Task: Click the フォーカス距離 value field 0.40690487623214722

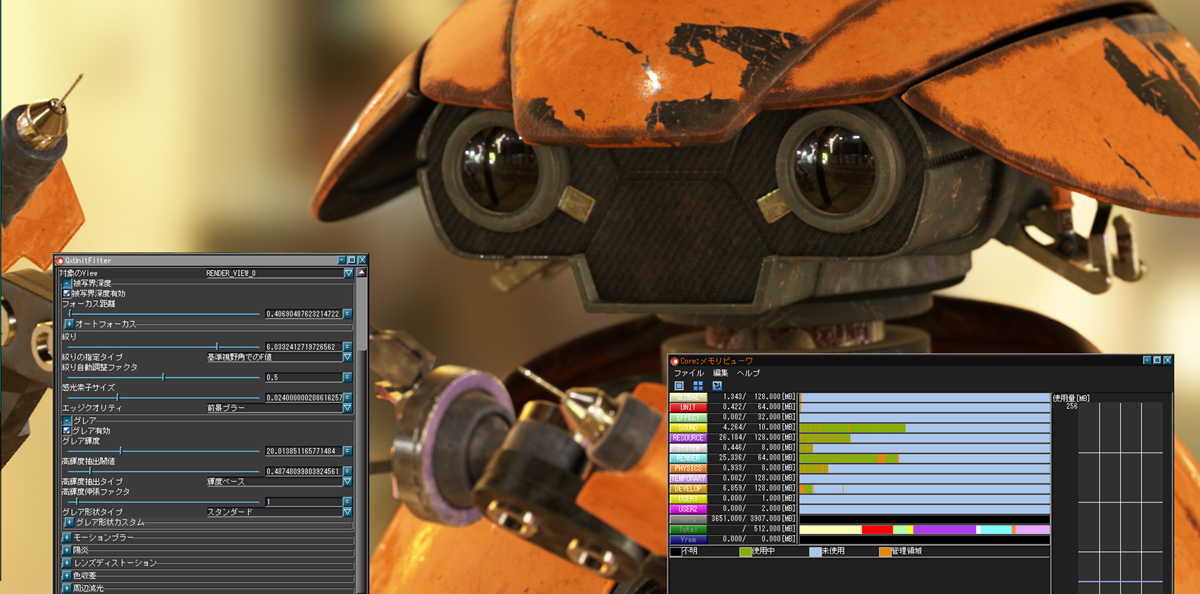Action: coord(303,314)
